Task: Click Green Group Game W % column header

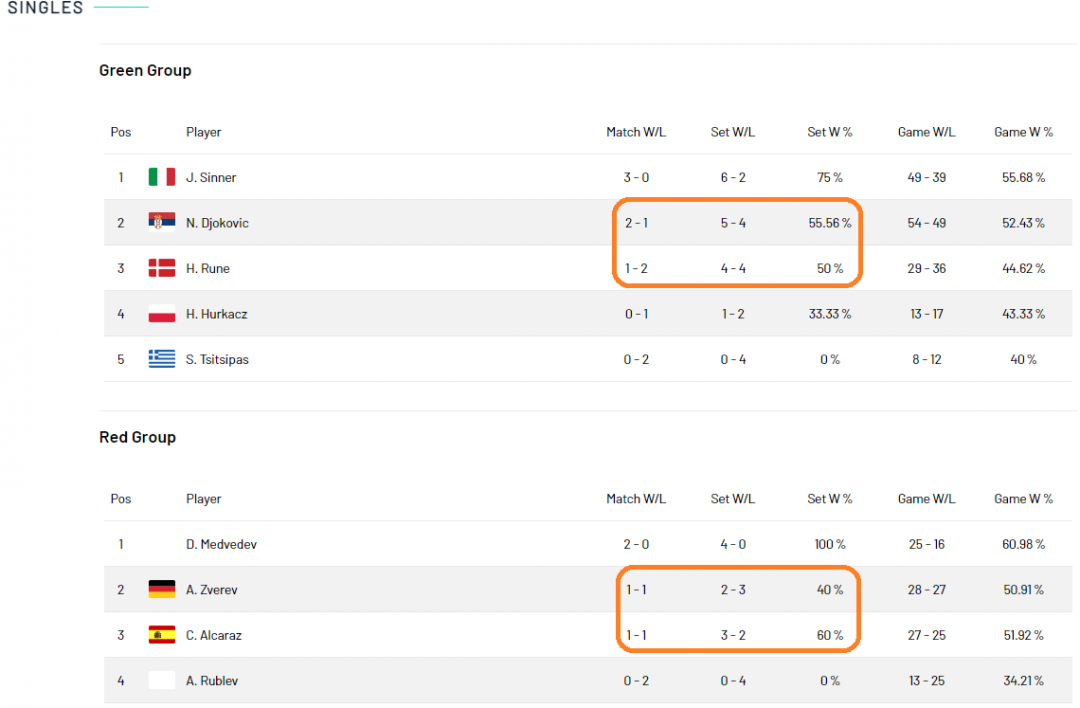Action: 1023,132
